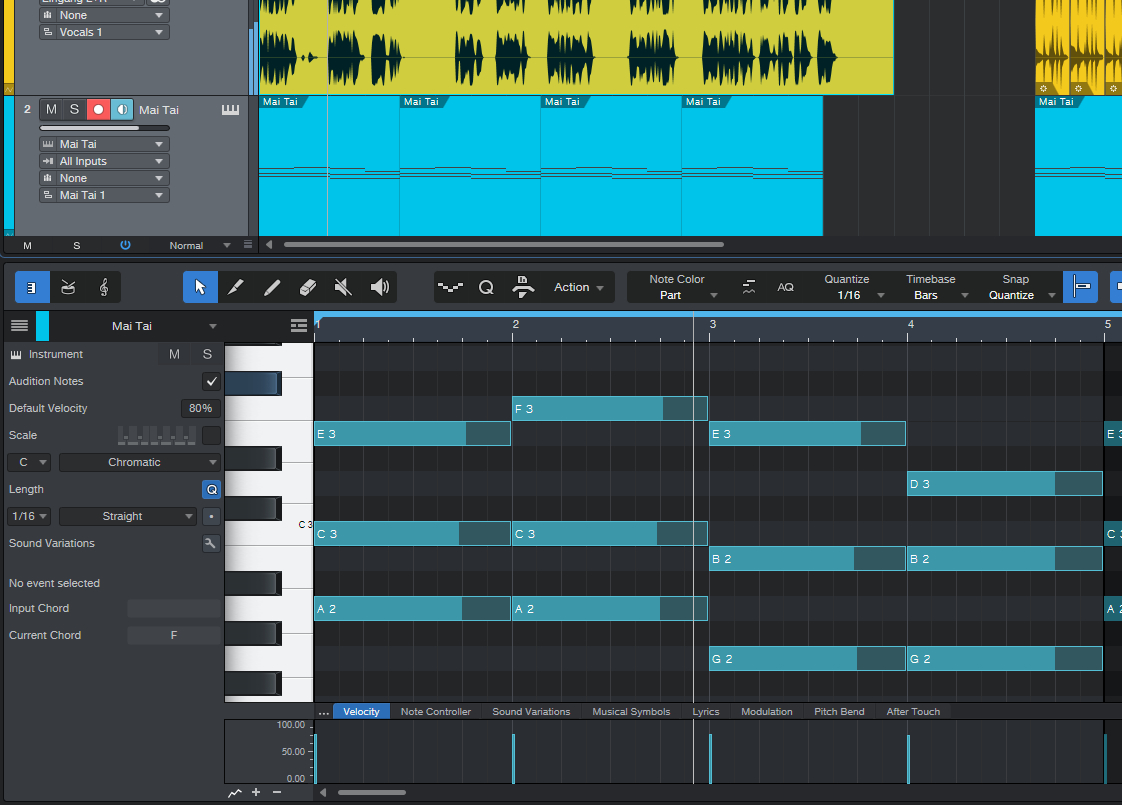
Task: Choose the Paint pencil tool
Action: tap(272, 288)
